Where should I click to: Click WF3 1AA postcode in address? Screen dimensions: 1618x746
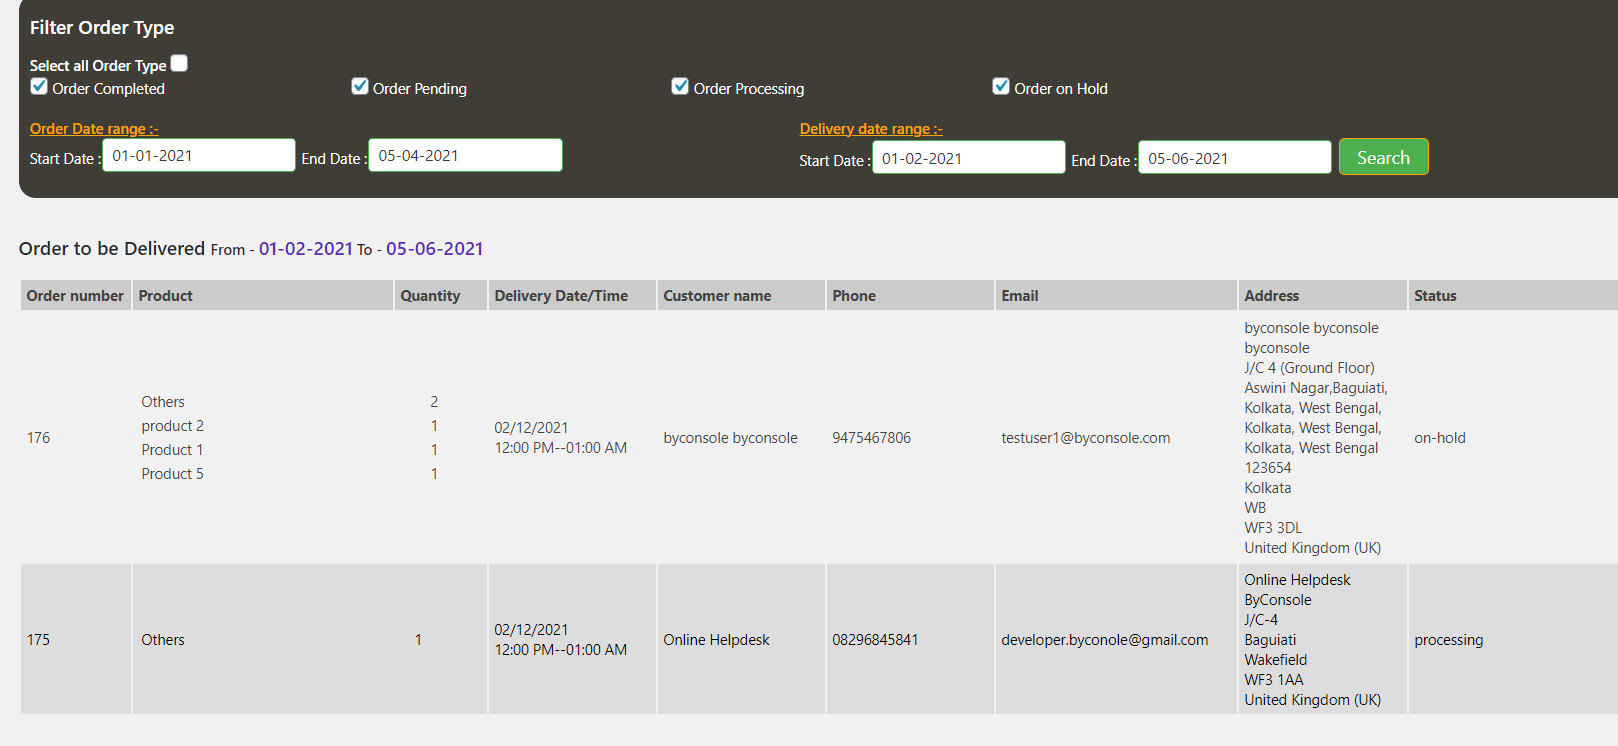tap(1273, 680)
